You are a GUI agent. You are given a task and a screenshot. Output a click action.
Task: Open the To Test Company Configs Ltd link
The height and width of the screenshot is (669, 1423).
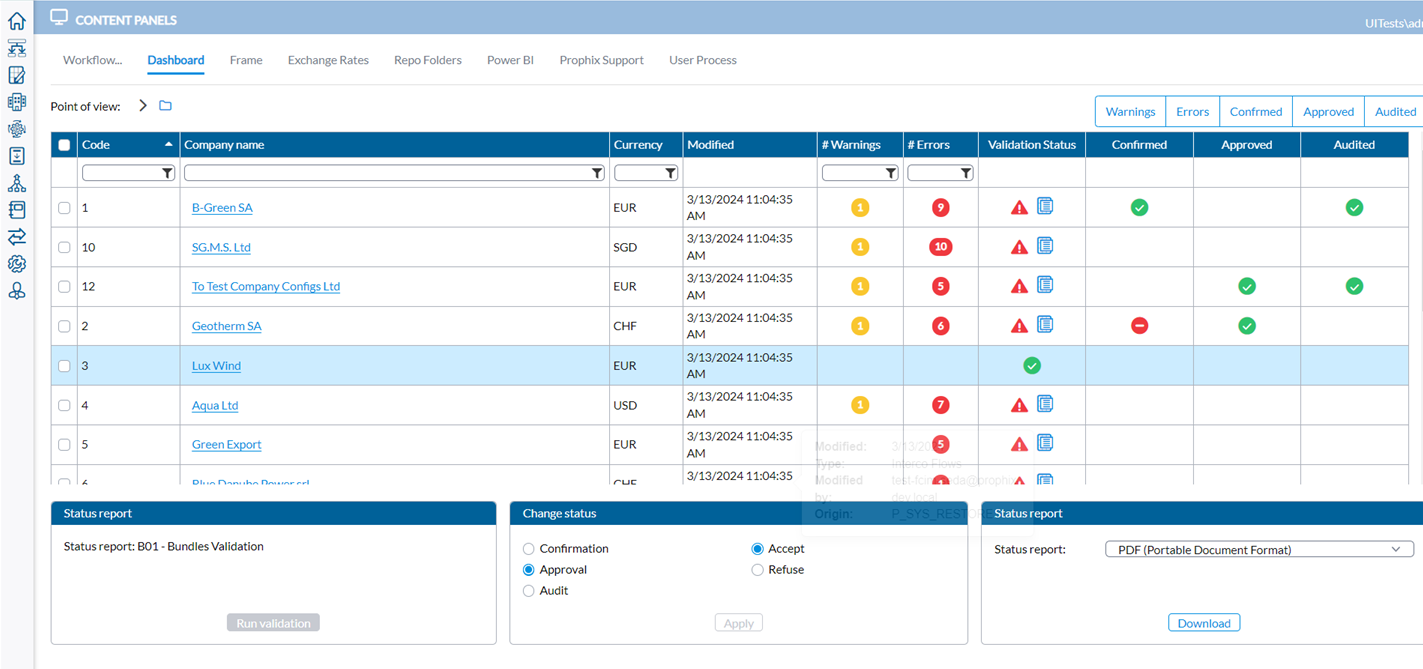265,287
